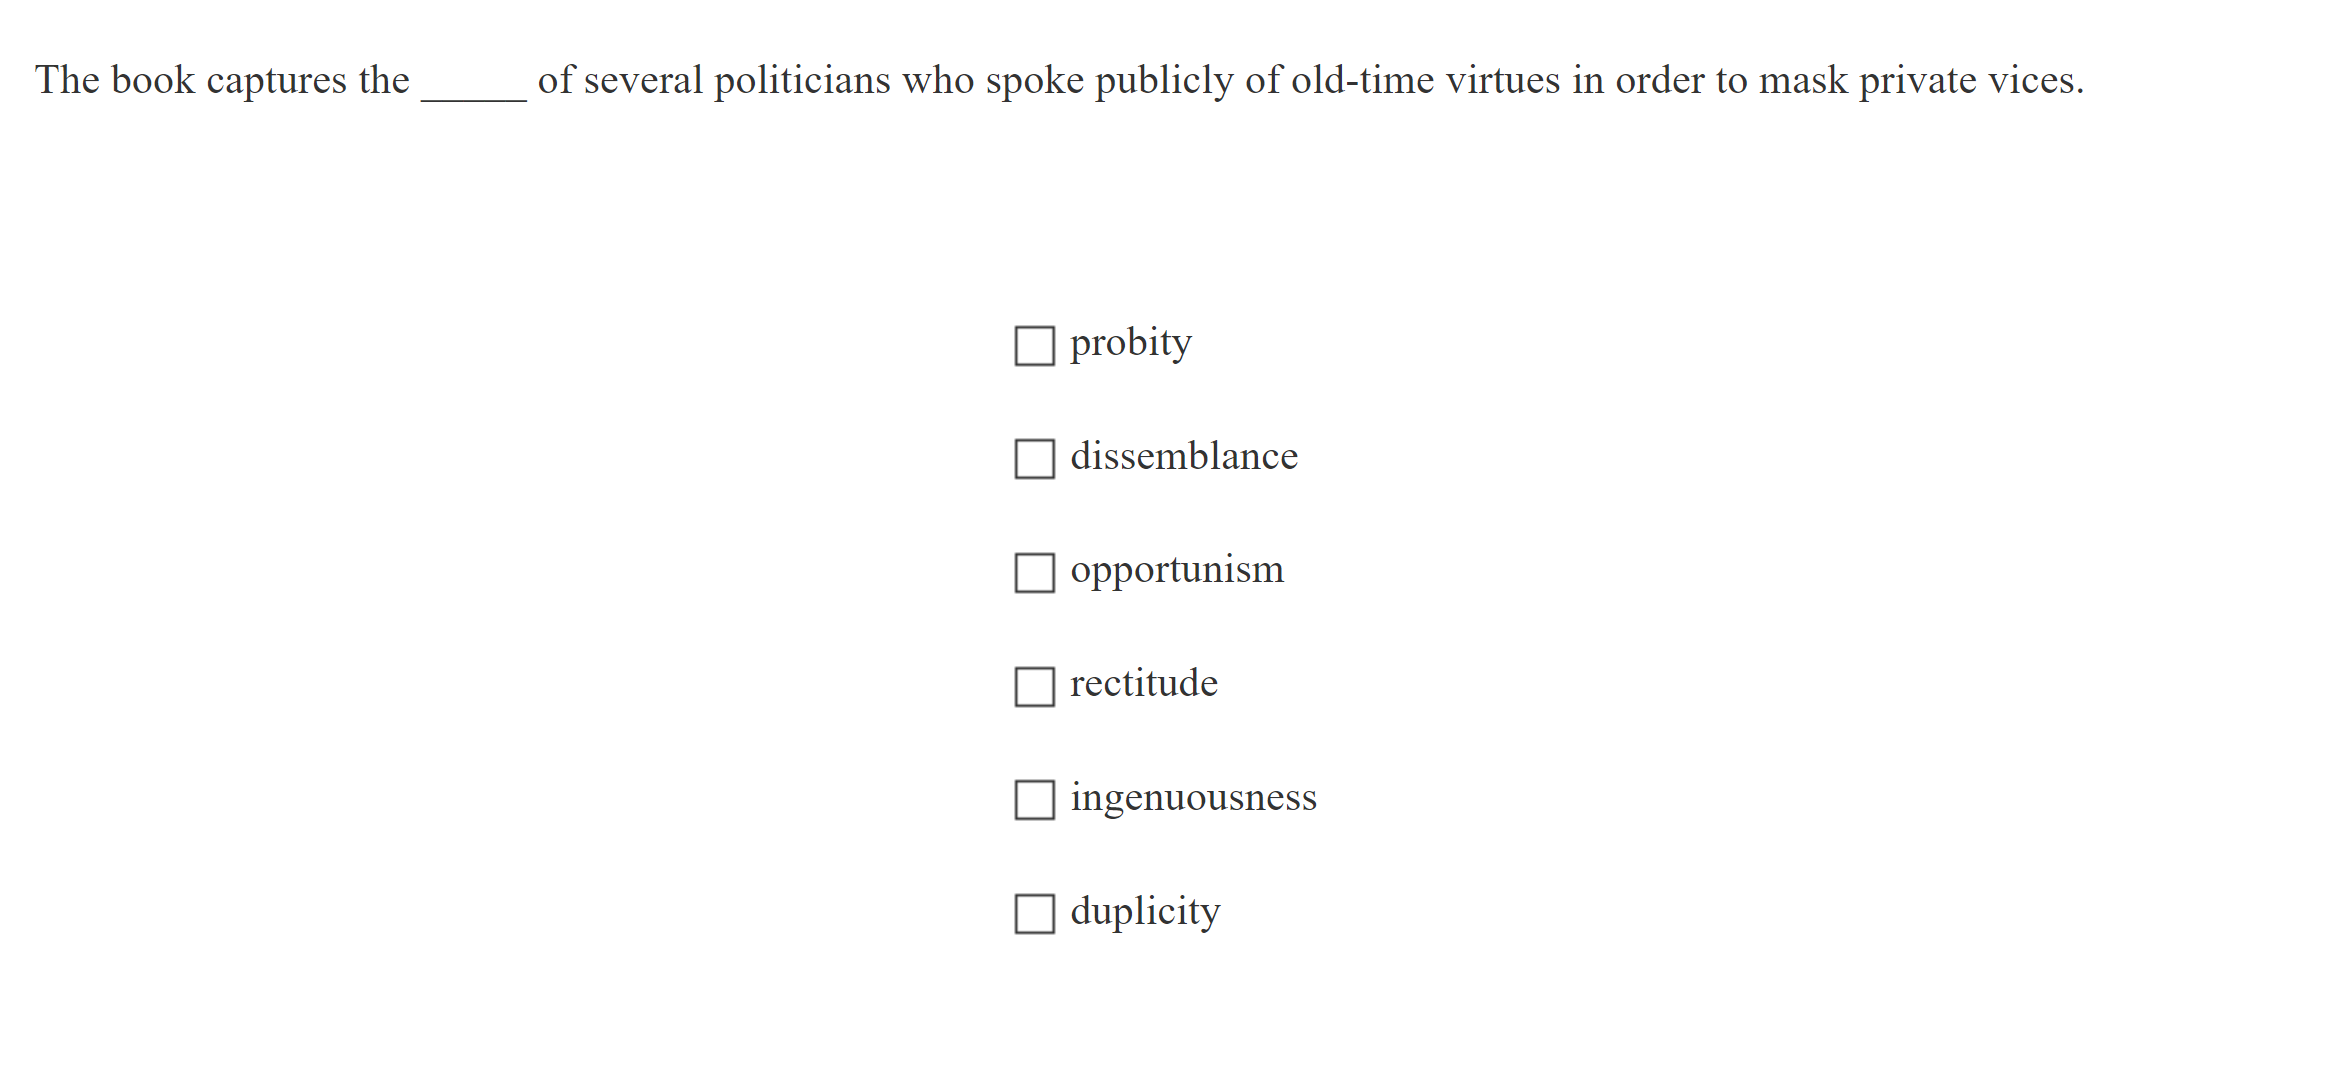Pick the rectitude answer text
This screenshot has height=1088, width=2325.
coord(1143,684)
